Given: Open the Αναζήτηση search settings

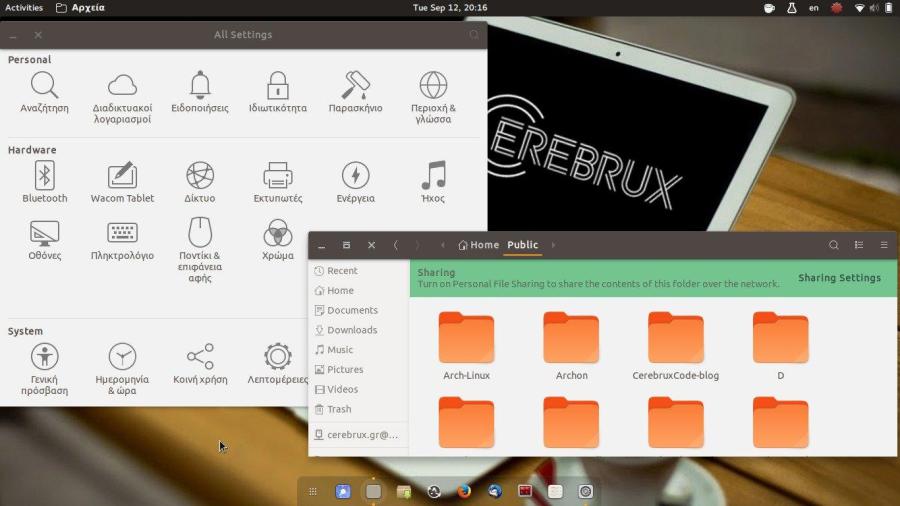Looking at the screenshot, I should point(44,92).
